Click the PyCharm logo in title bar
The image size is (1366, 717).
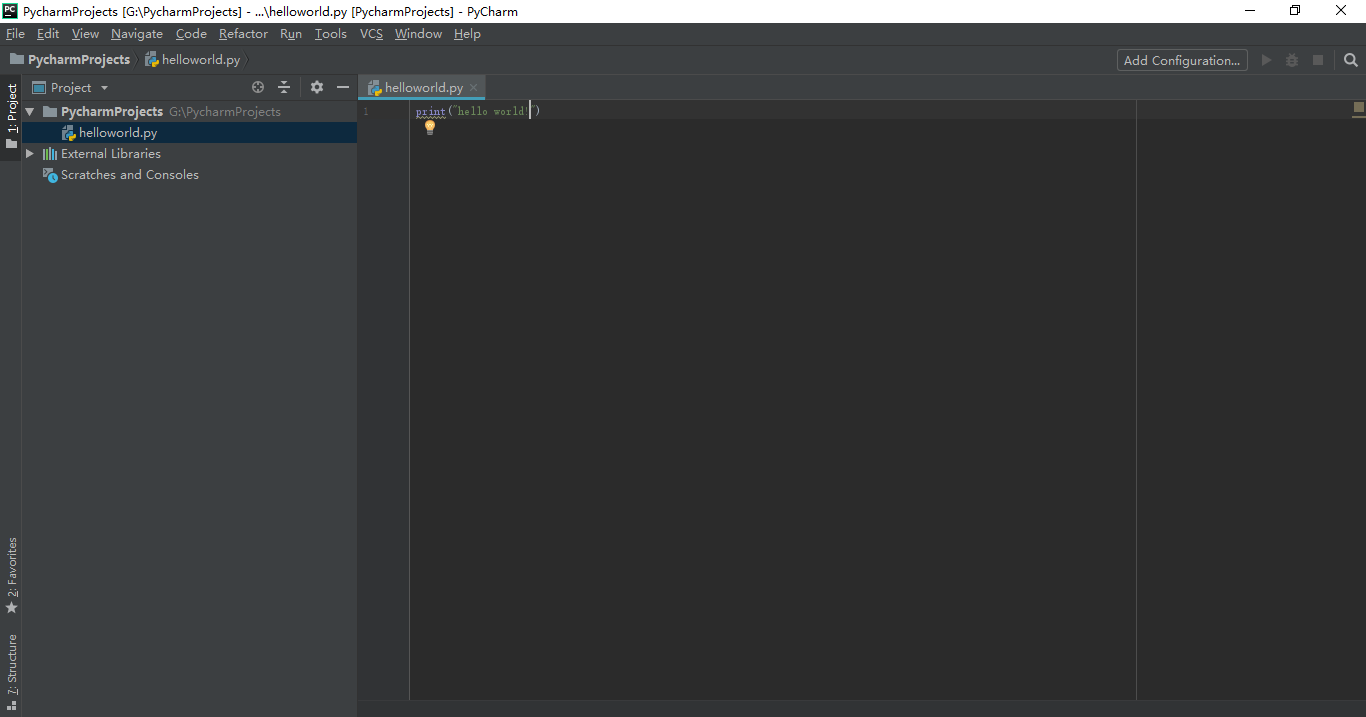(x=10, y=11)
